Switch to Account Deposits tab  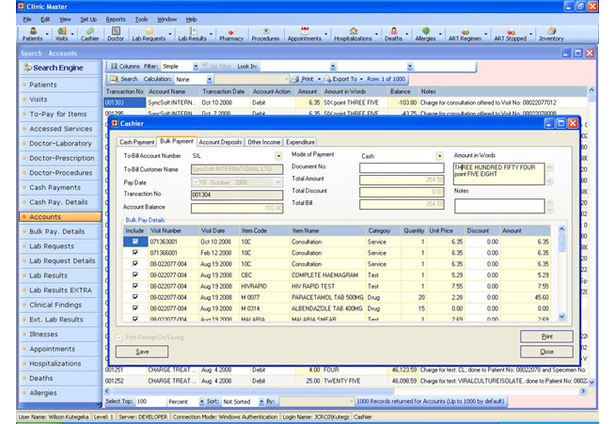click(220, 142)
